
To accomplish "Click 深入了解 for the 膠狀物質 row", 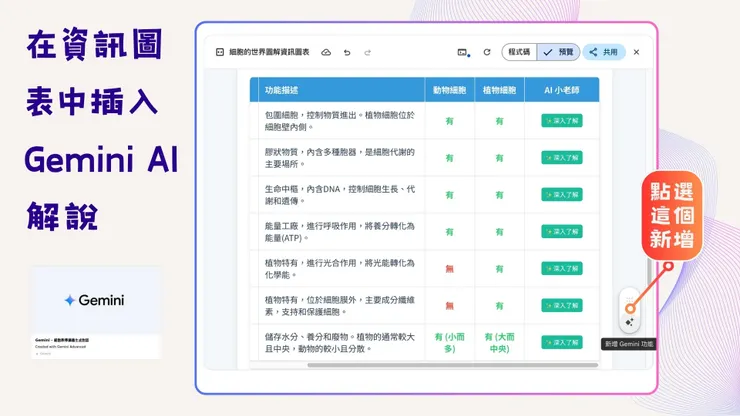I will 562,158.
